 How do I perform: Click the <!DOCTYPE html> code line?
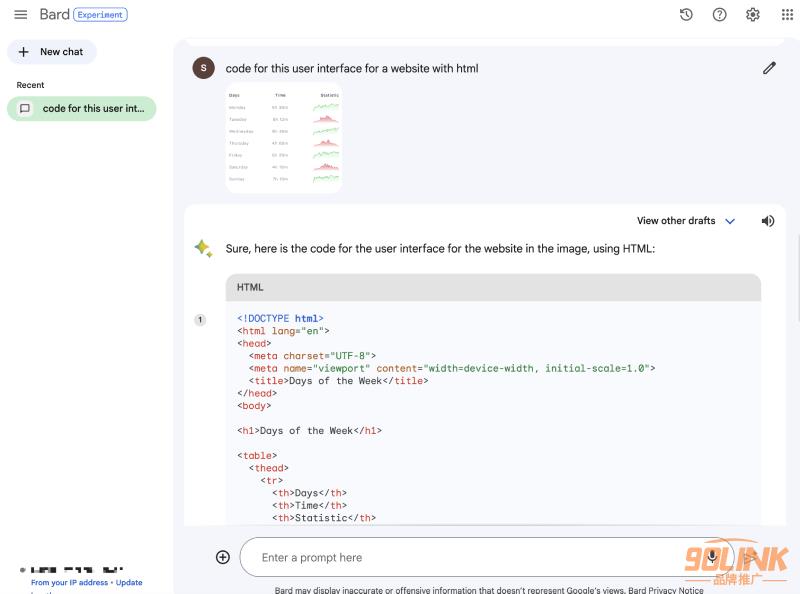[280, 318]
